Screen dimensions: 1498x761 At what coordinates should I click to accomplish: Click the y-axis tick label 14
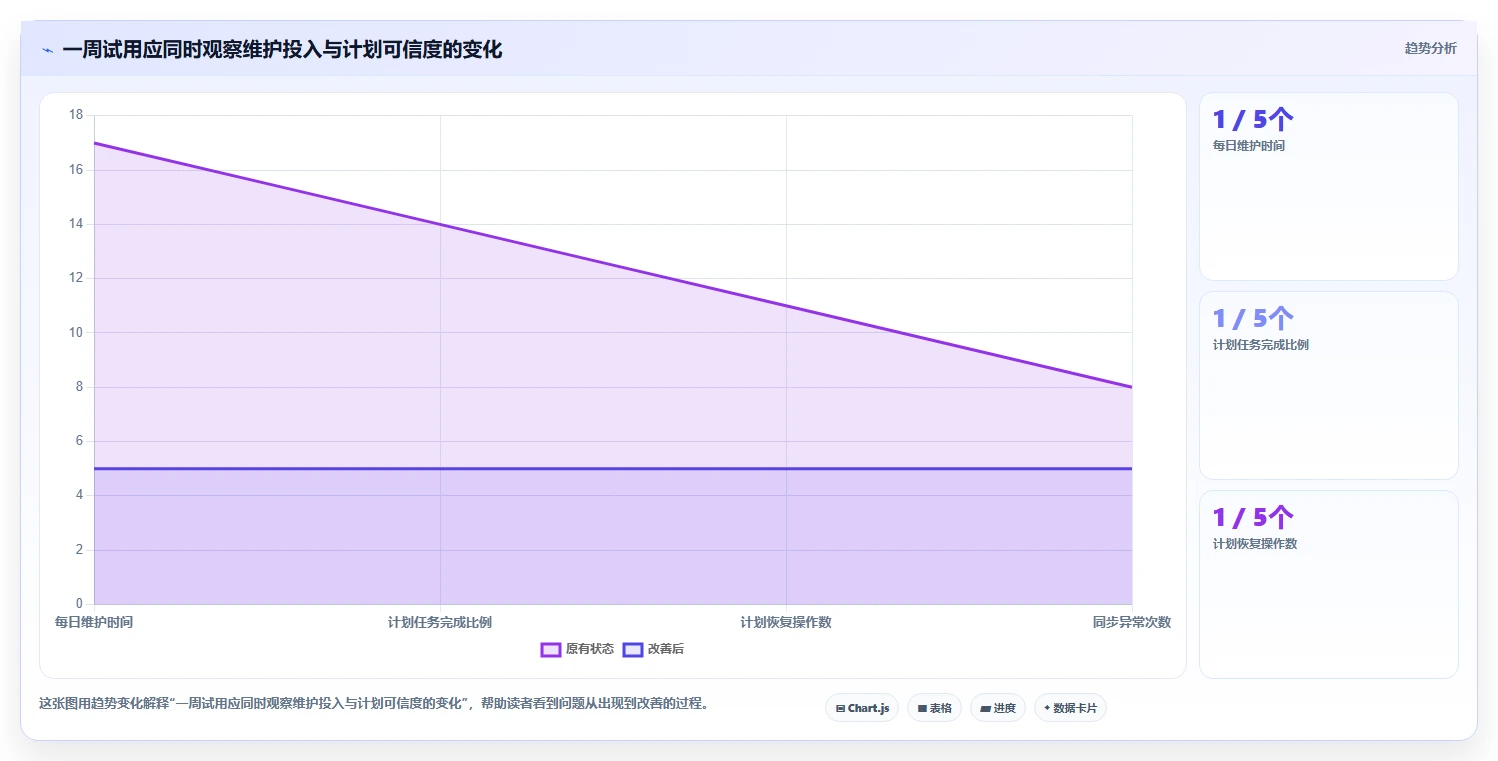pos(76,224)
